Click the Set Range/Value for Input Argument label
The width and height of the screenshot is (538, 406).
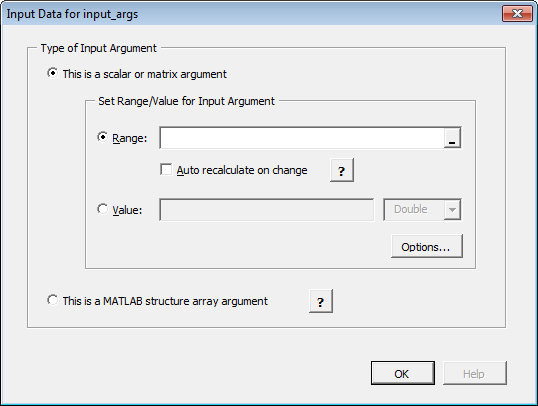point(186,101)
